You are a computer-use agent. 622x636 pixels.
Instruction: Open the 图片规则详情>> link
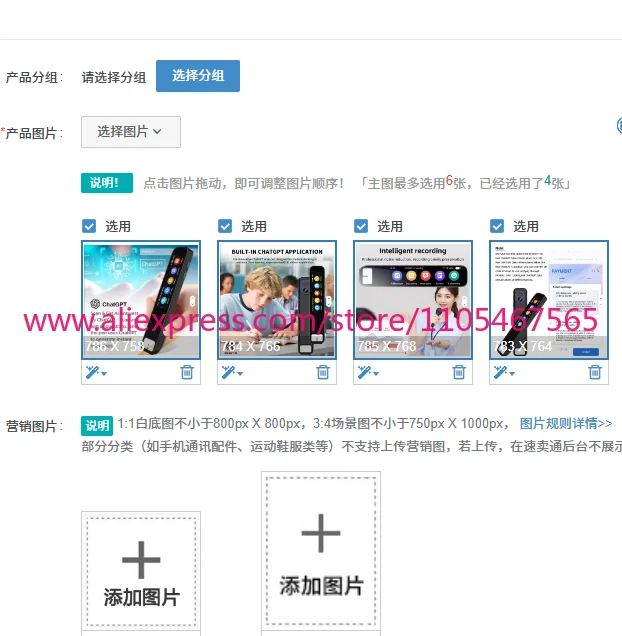[x=566, y=423]
